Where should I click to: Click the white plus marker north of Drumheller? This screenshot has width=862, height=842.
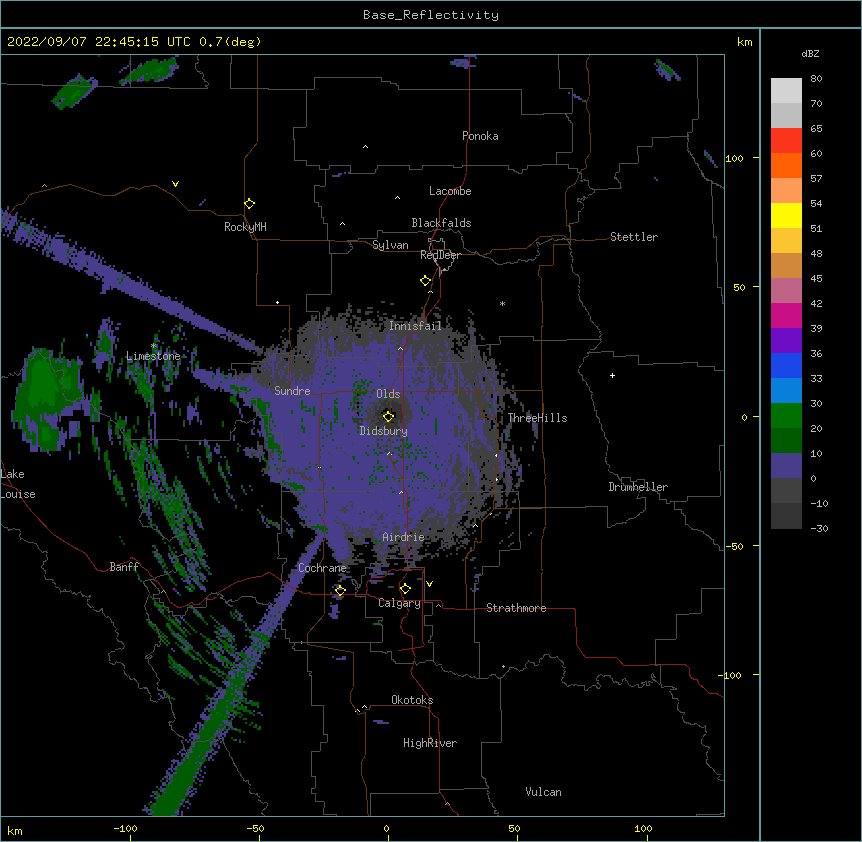pos(612,375)
